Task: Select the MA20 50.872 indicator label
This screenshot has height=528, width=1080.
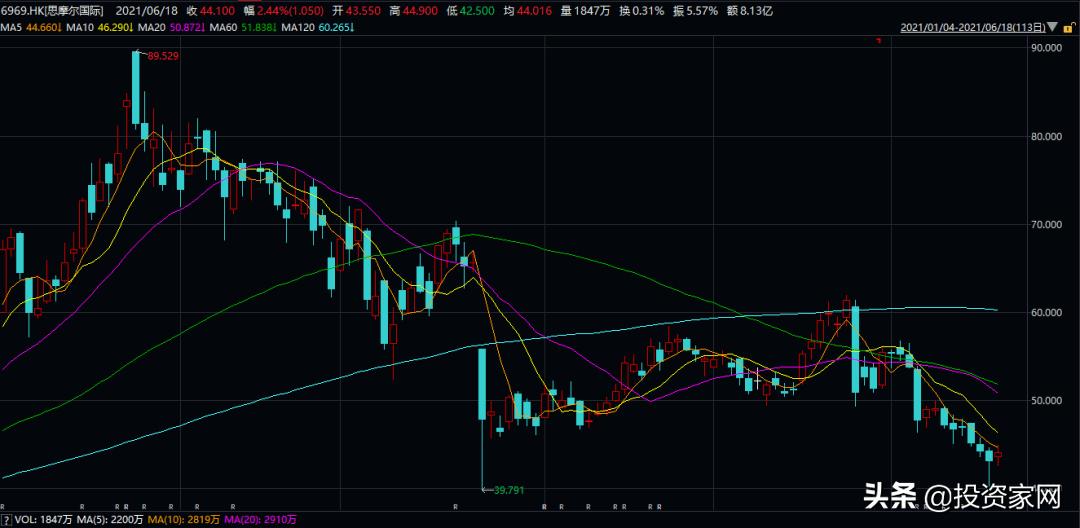Action: tap(170, 28)
